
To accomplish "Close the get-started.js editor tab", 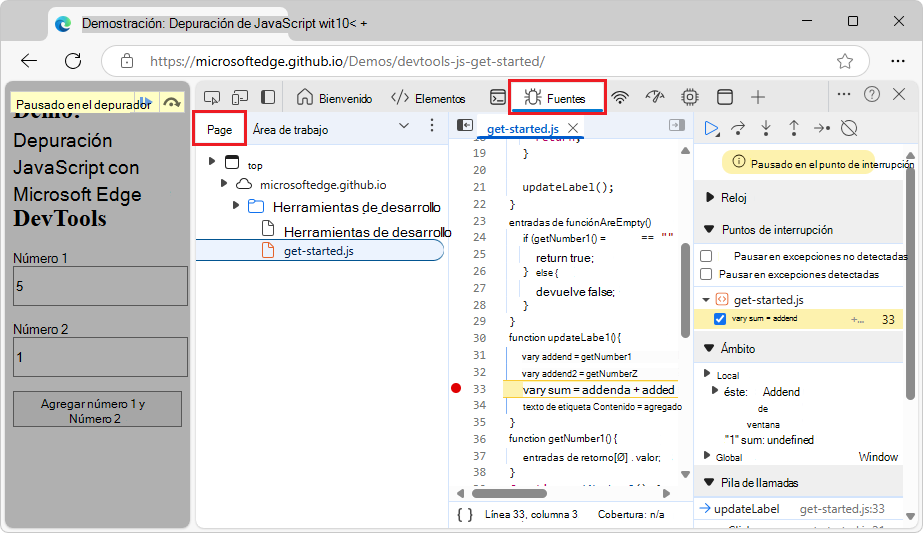I will pyautogui.click(x=573, y=128).
